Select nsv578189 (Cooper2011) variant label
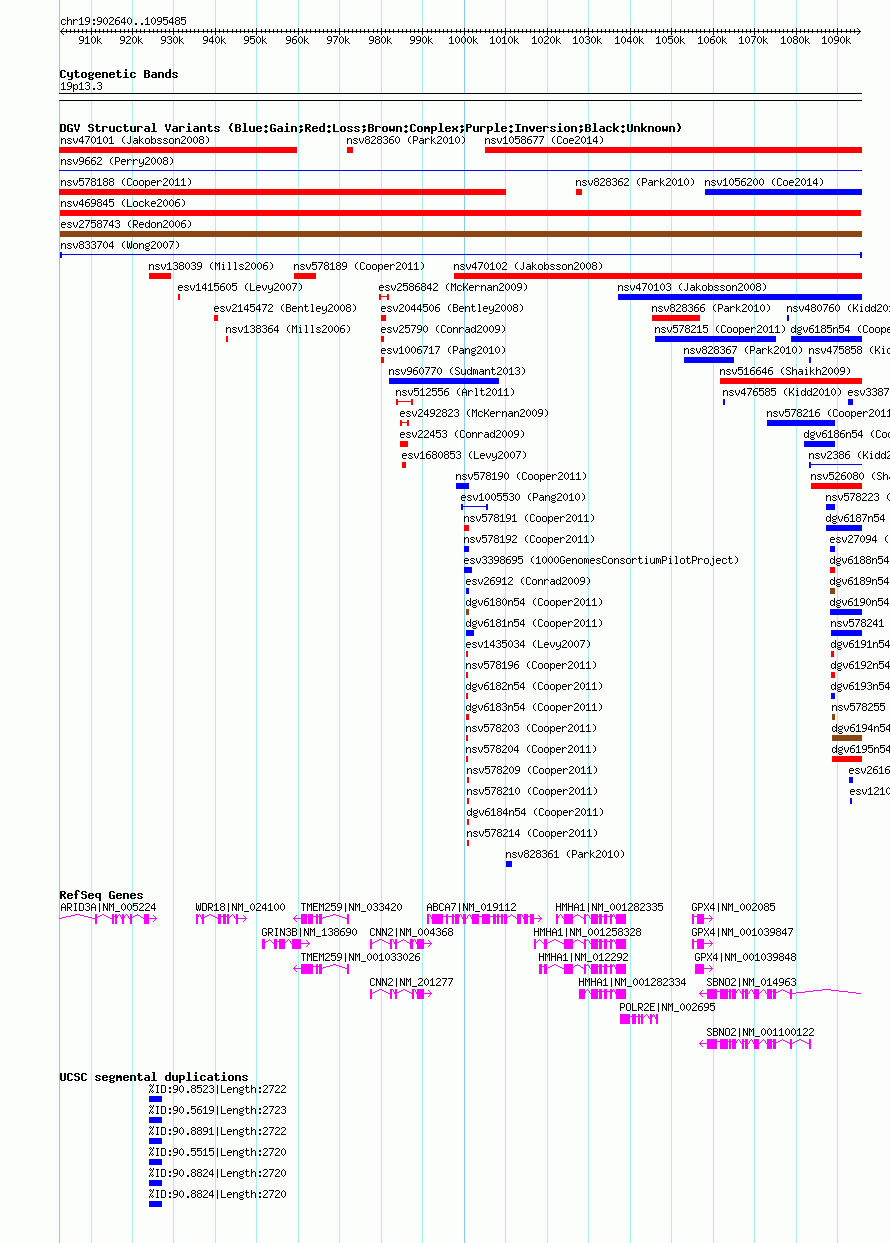The height and width of the screenshot is (1243, 890). (x=360, y=266)
